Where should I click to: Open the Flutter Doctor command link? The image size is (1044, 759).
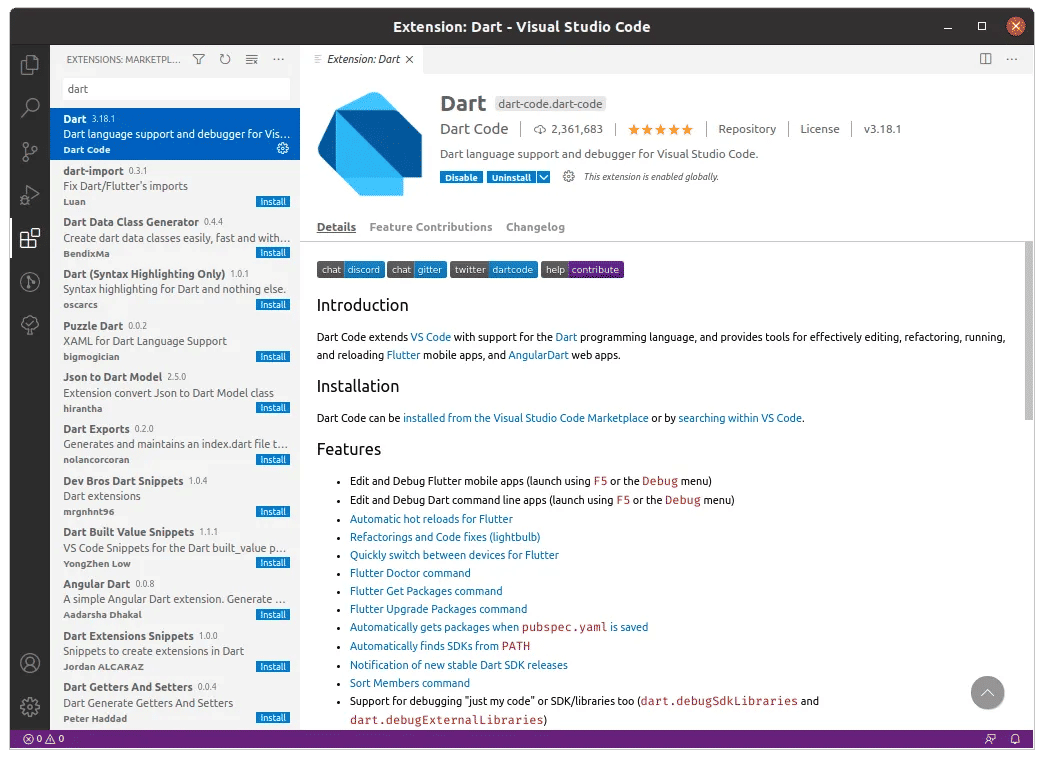410,573
